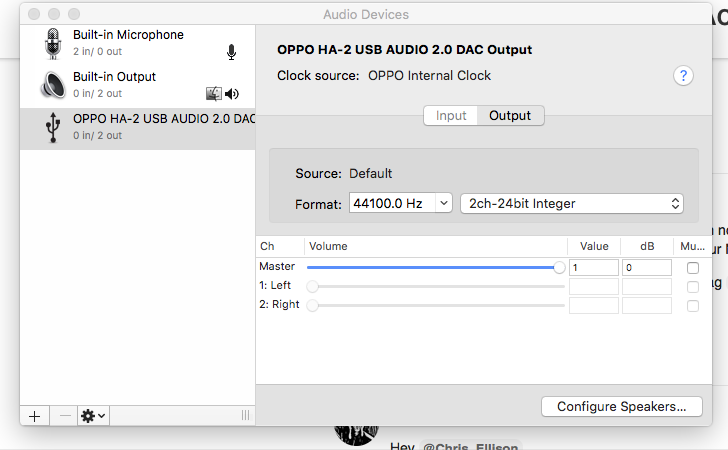728x450 pixels.
Task: Click the sidebar resize grip handle
Action: tap(246, 415)
